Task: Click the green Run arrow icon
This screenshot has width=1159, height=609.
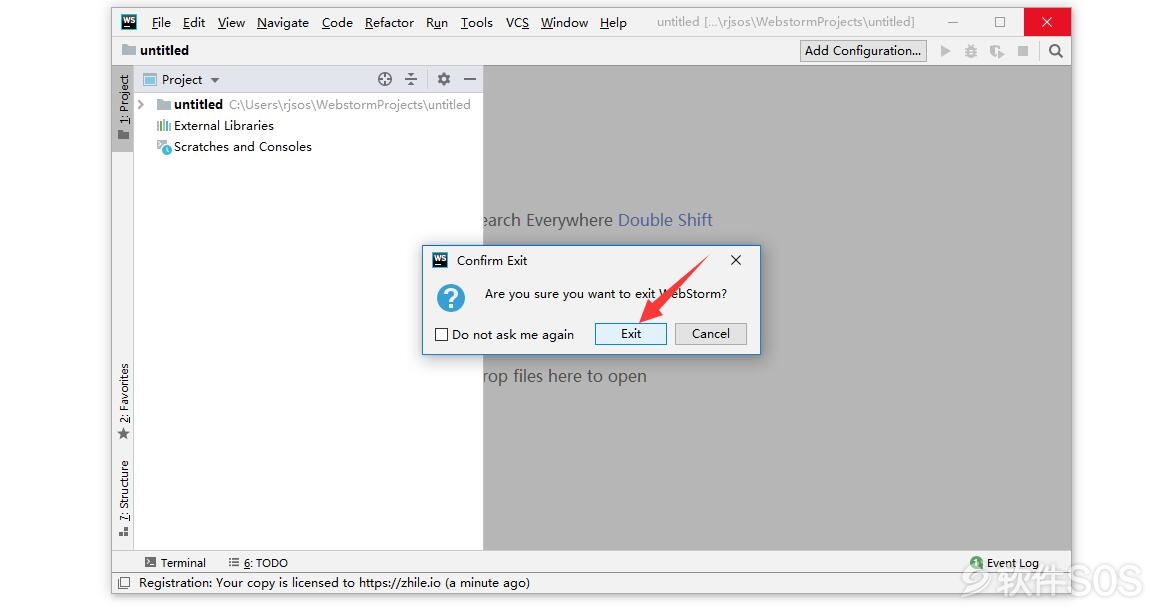Action: tap(945, 51)
